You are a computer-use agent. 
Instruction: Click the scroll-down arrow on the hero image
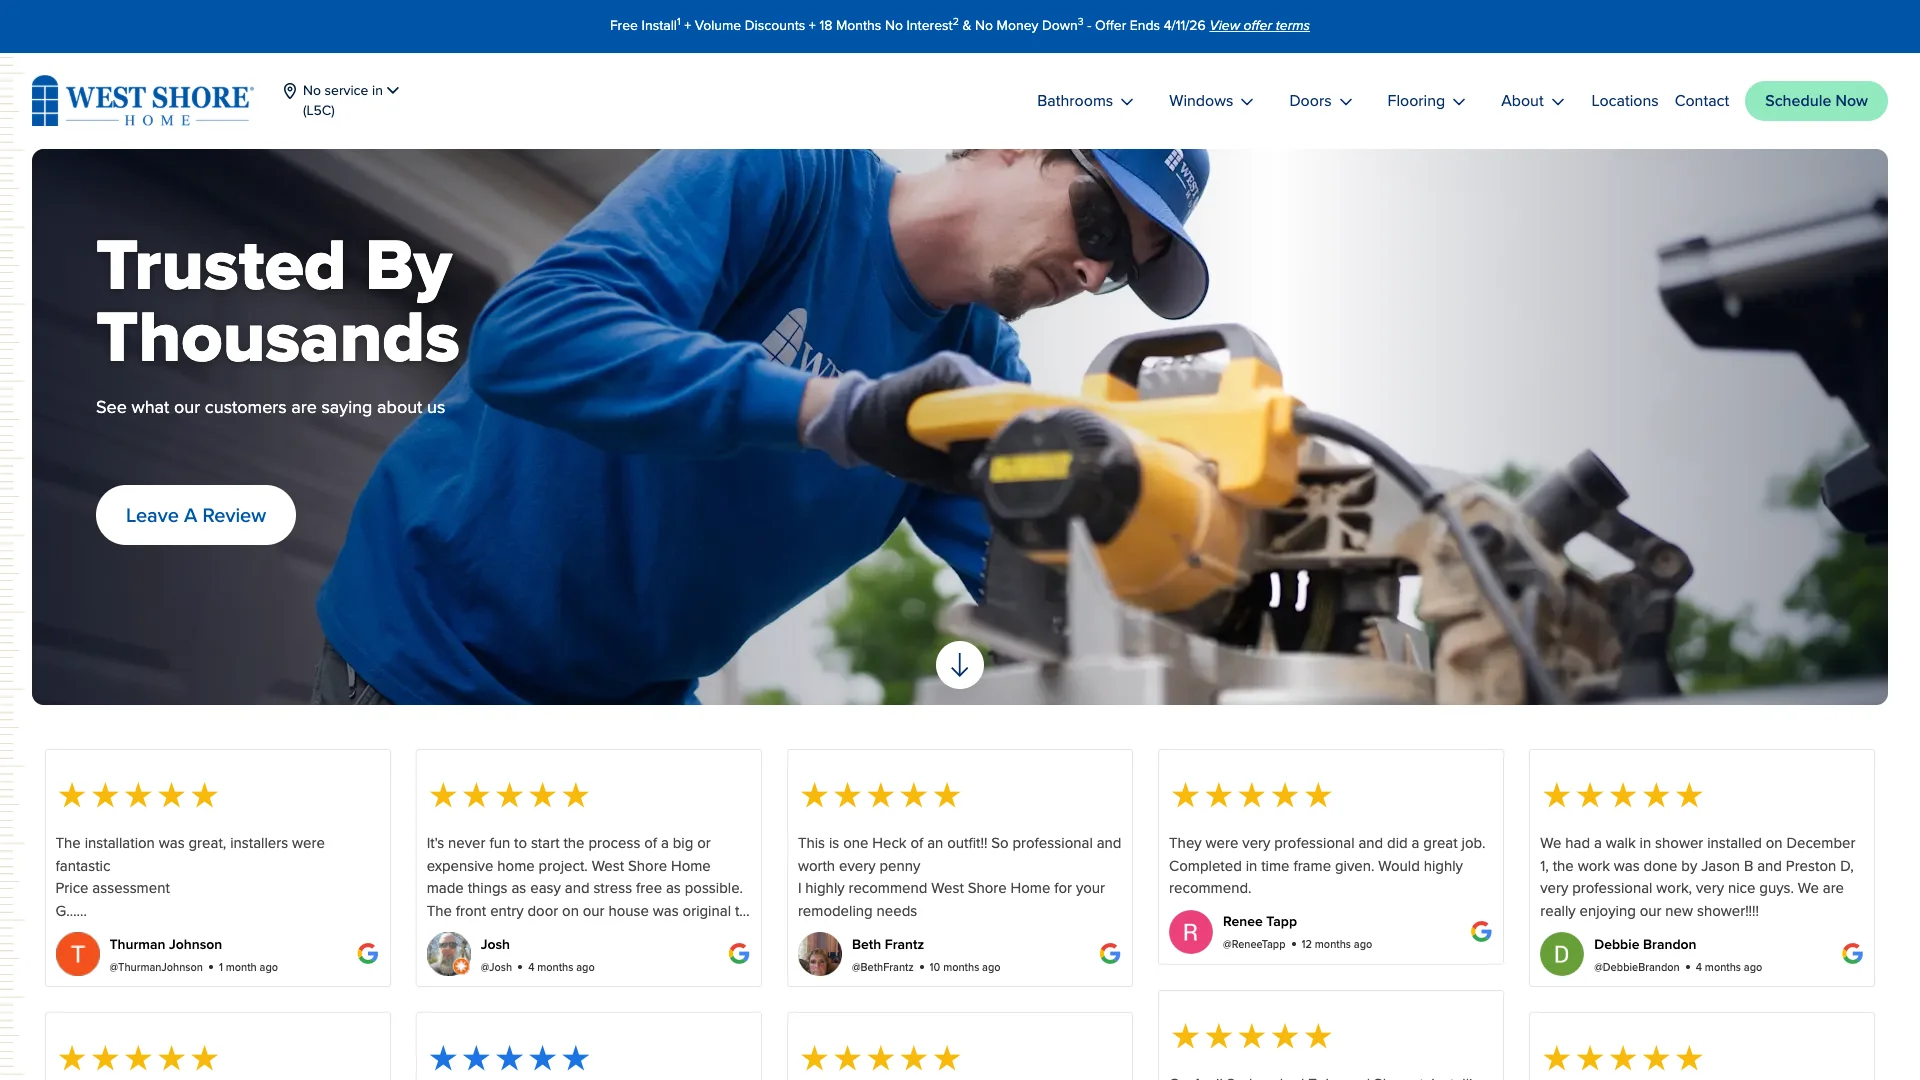pyautogui.click(x=959, y=664)
